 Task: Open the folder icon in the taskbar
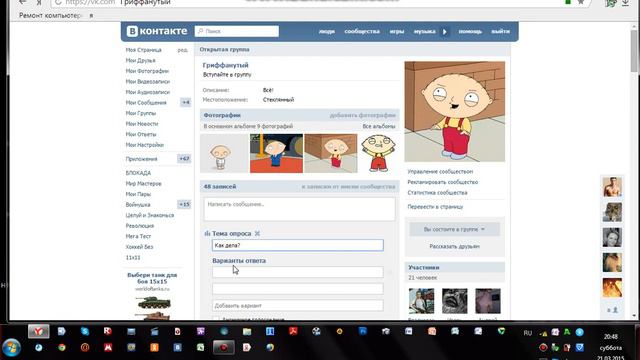(x=247, y=331)
